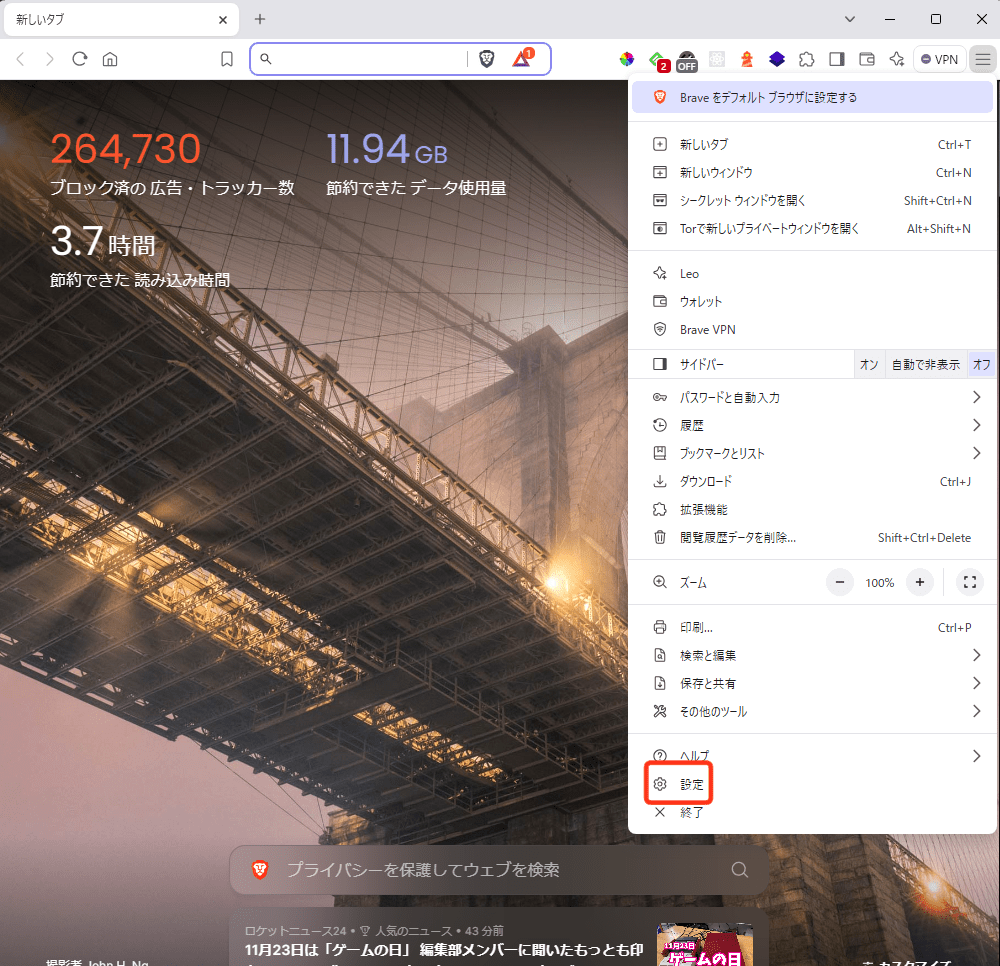
Task: Open the Brave Rewards triangle icon
Action: [522, 59]
